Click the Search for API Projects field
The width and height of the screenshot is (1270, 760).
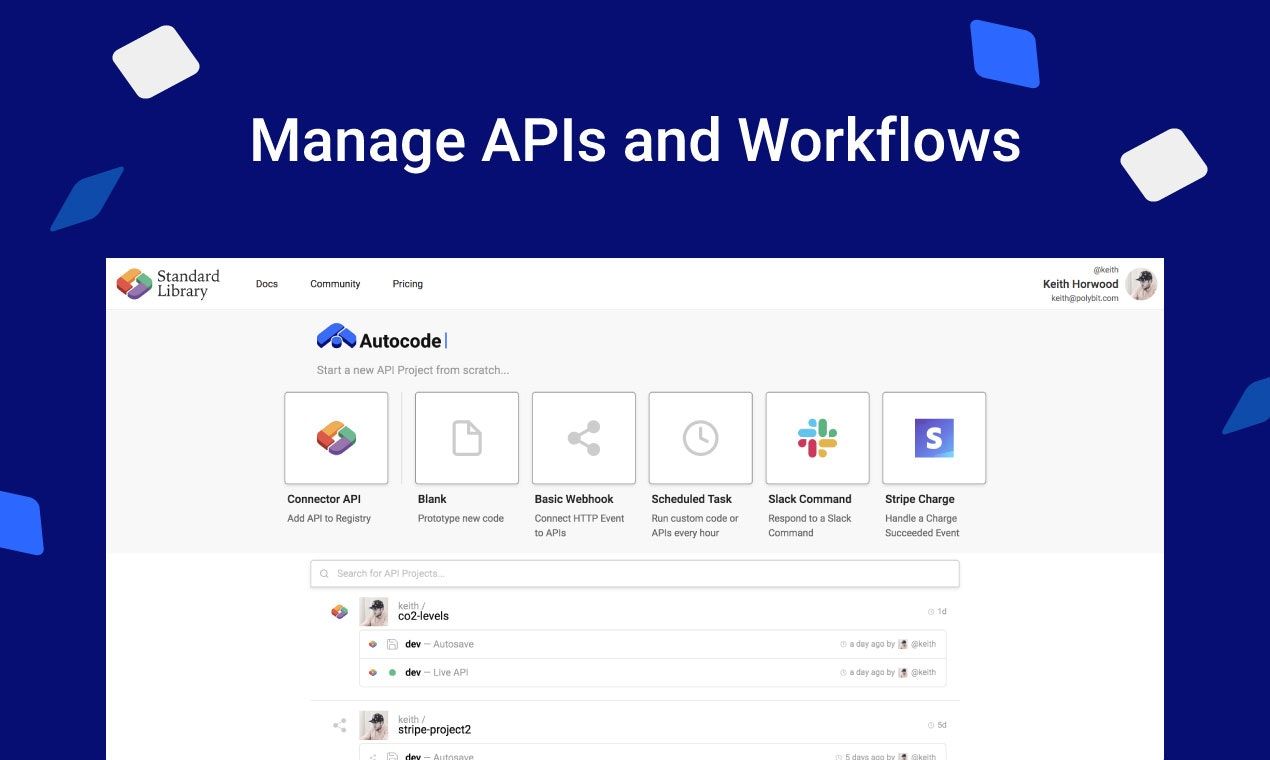coord(634,573)
